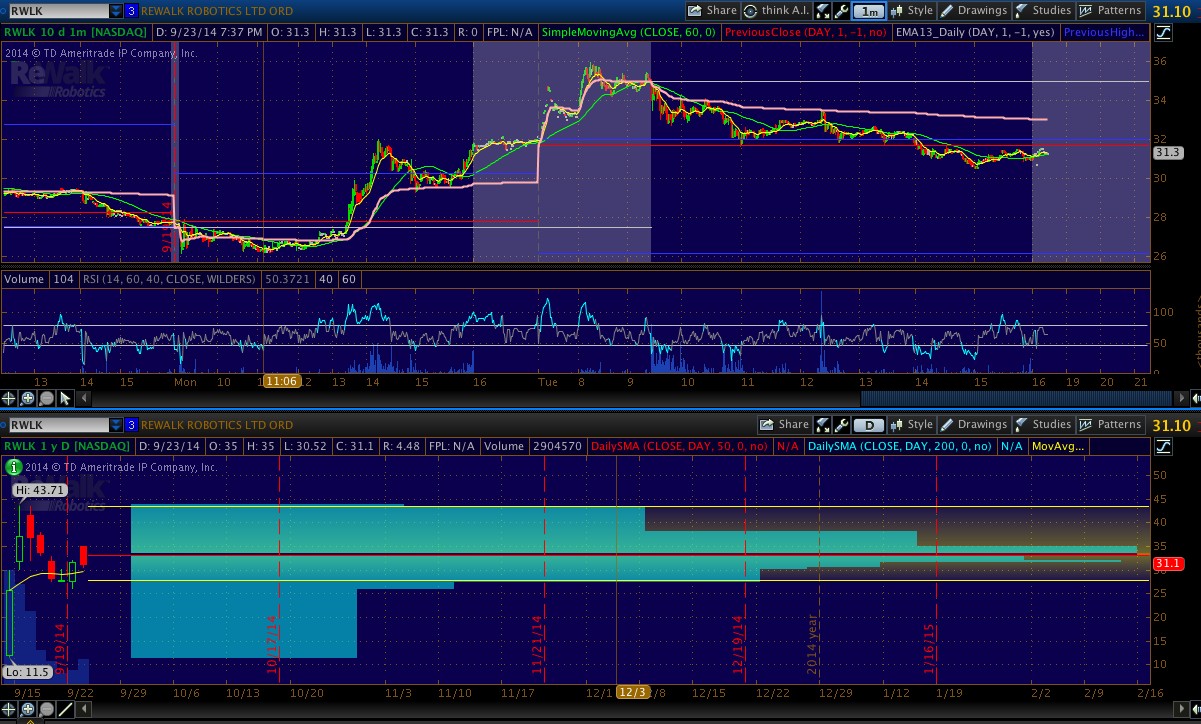Toggle the bottom chart price axis scale icon
This screenshot has width=1201, height=724.
point(1163,447)
